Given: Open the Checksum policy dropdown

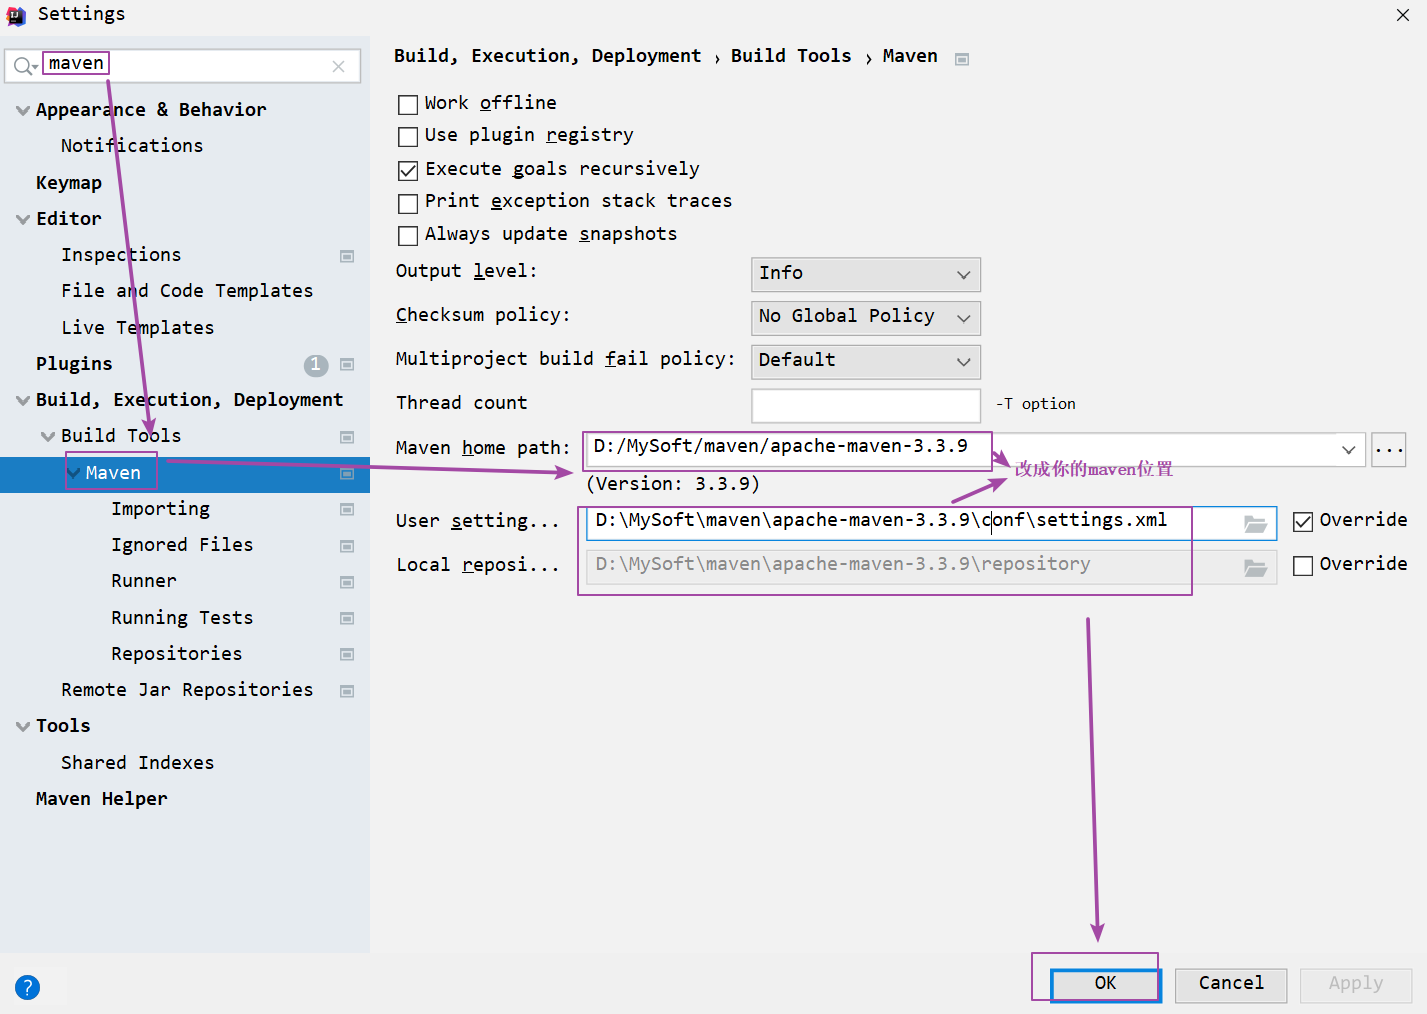Looking at the screenshot, I should pos(866,318).
